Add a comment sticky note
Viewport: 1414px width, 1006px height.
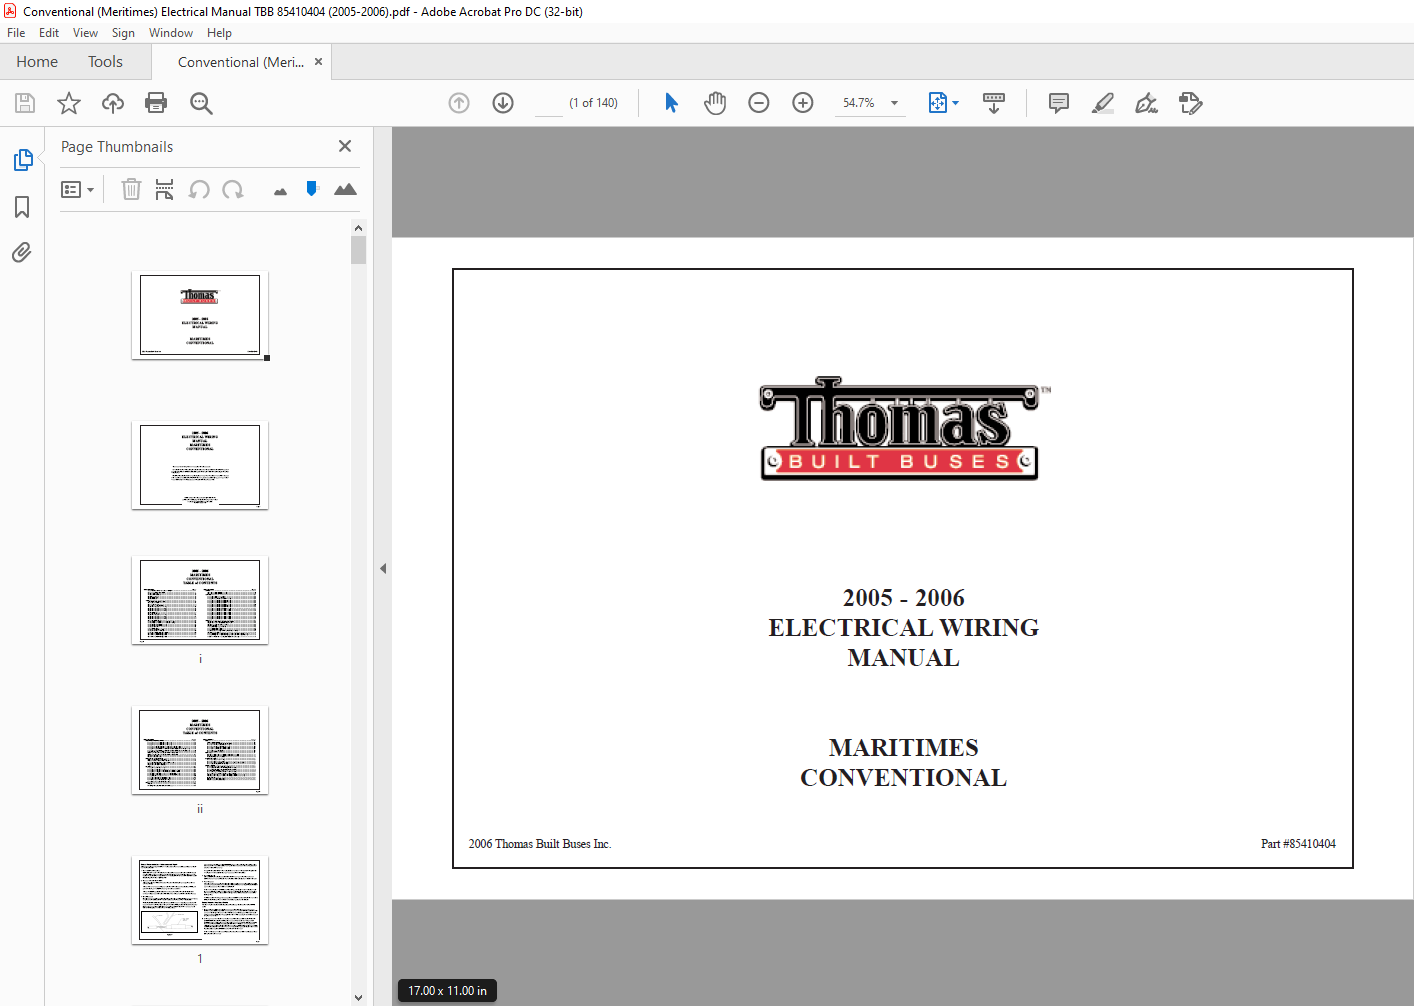[x=1059, y=103]
